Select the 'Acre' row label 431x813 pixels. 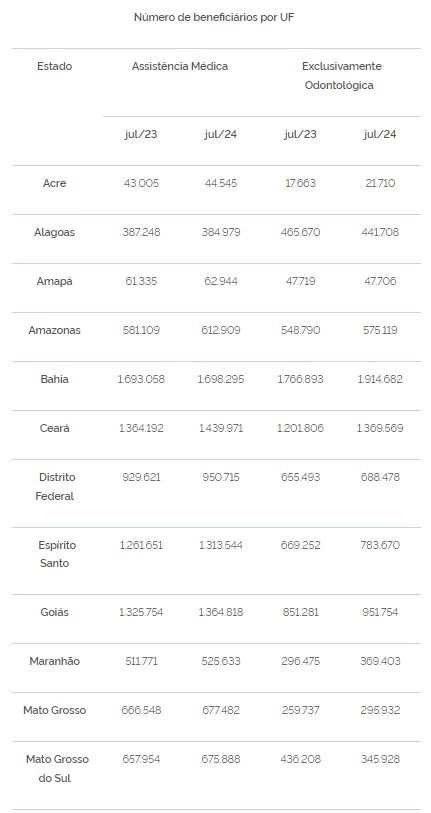(54, 184)
